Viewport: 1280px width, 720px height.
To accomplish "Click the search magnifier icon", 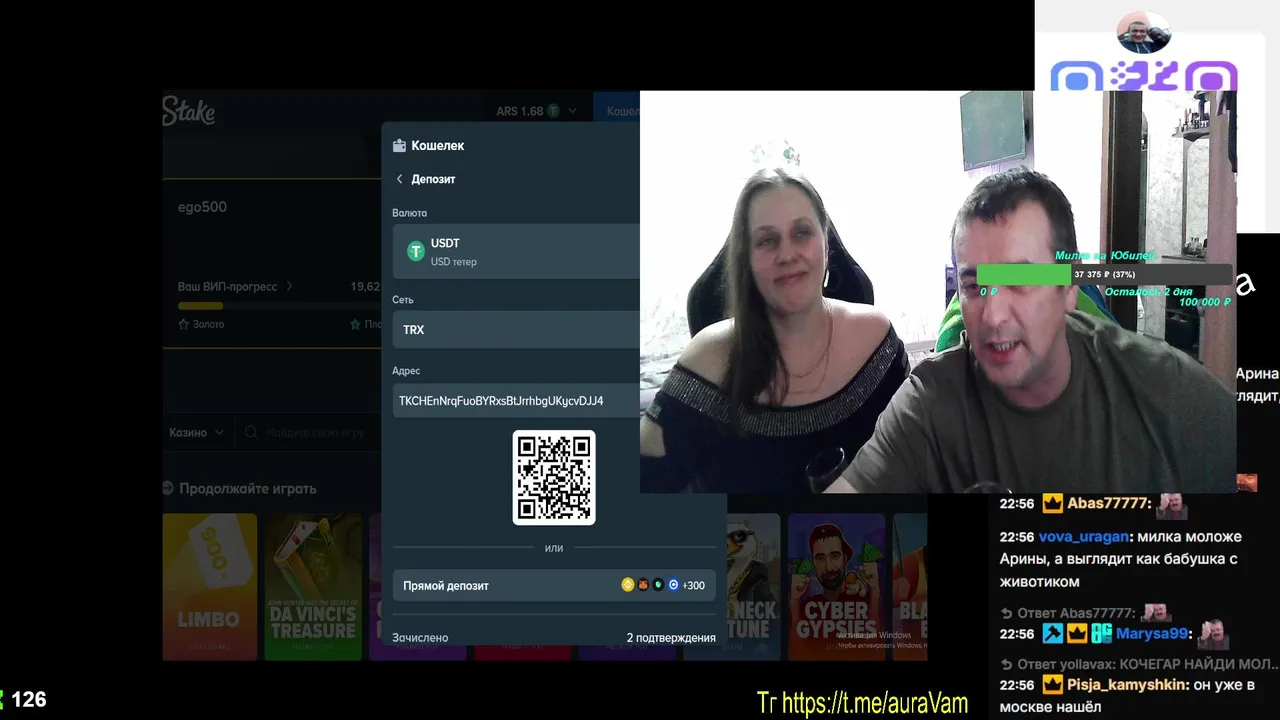I will (251, 432).
